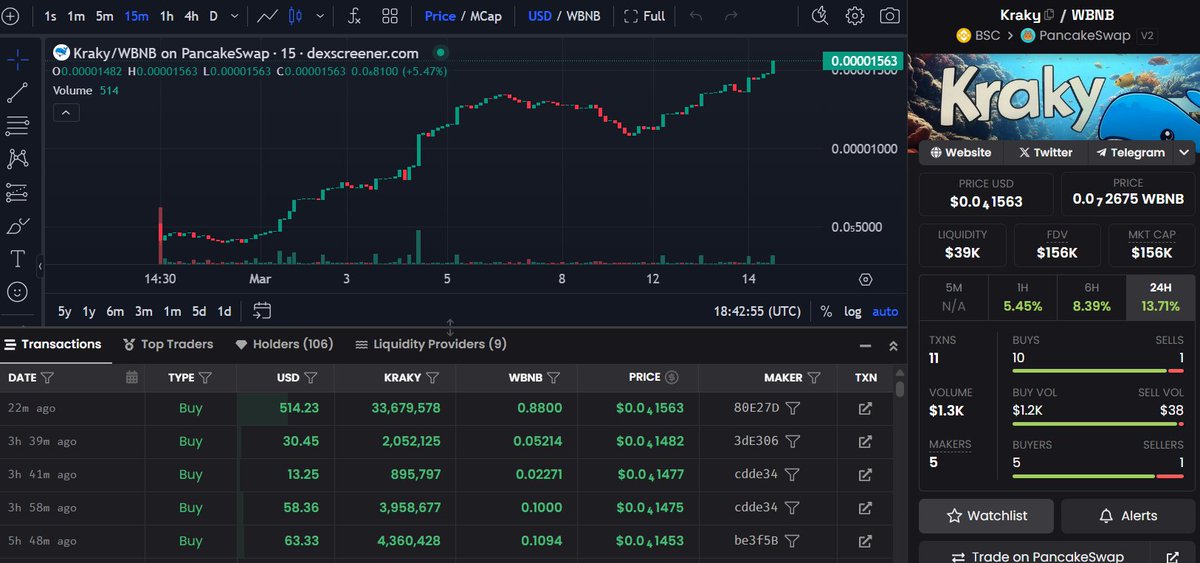
Task: Open the timeframe dropdown arrow next to D
Action: (x=234, y=16)
